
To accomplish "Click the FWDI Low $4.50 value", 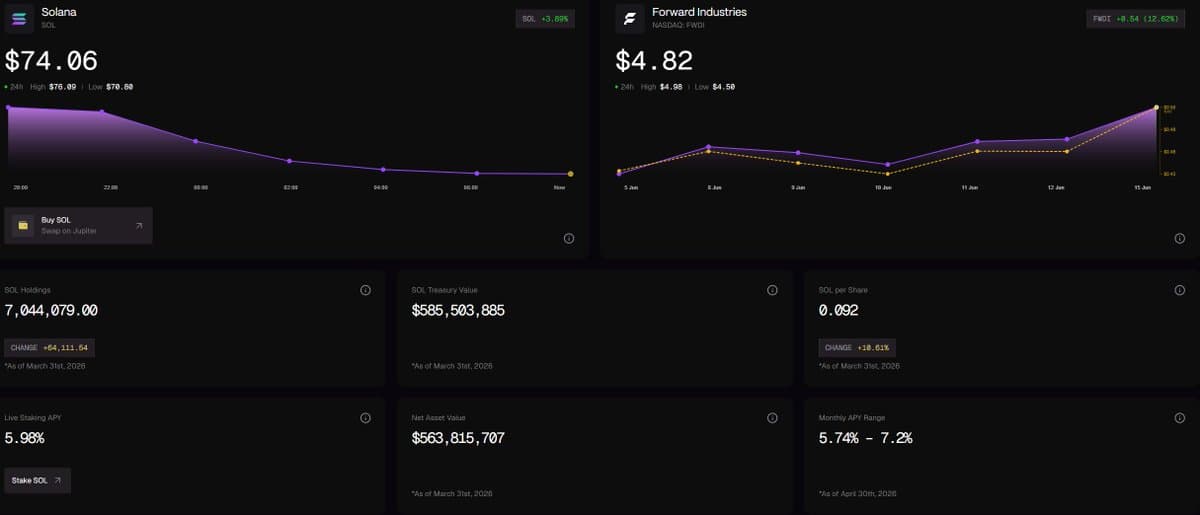I will pos(724,87).
